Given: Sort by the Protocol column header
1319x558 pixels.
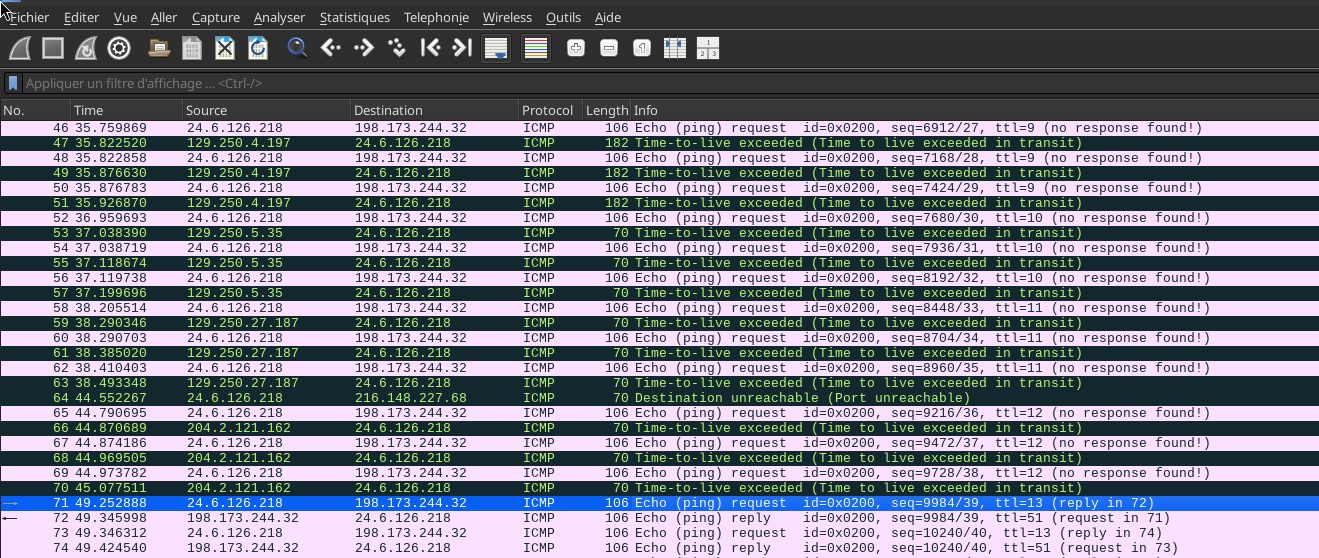Looking at the screenshot, I should coord(550,110).
